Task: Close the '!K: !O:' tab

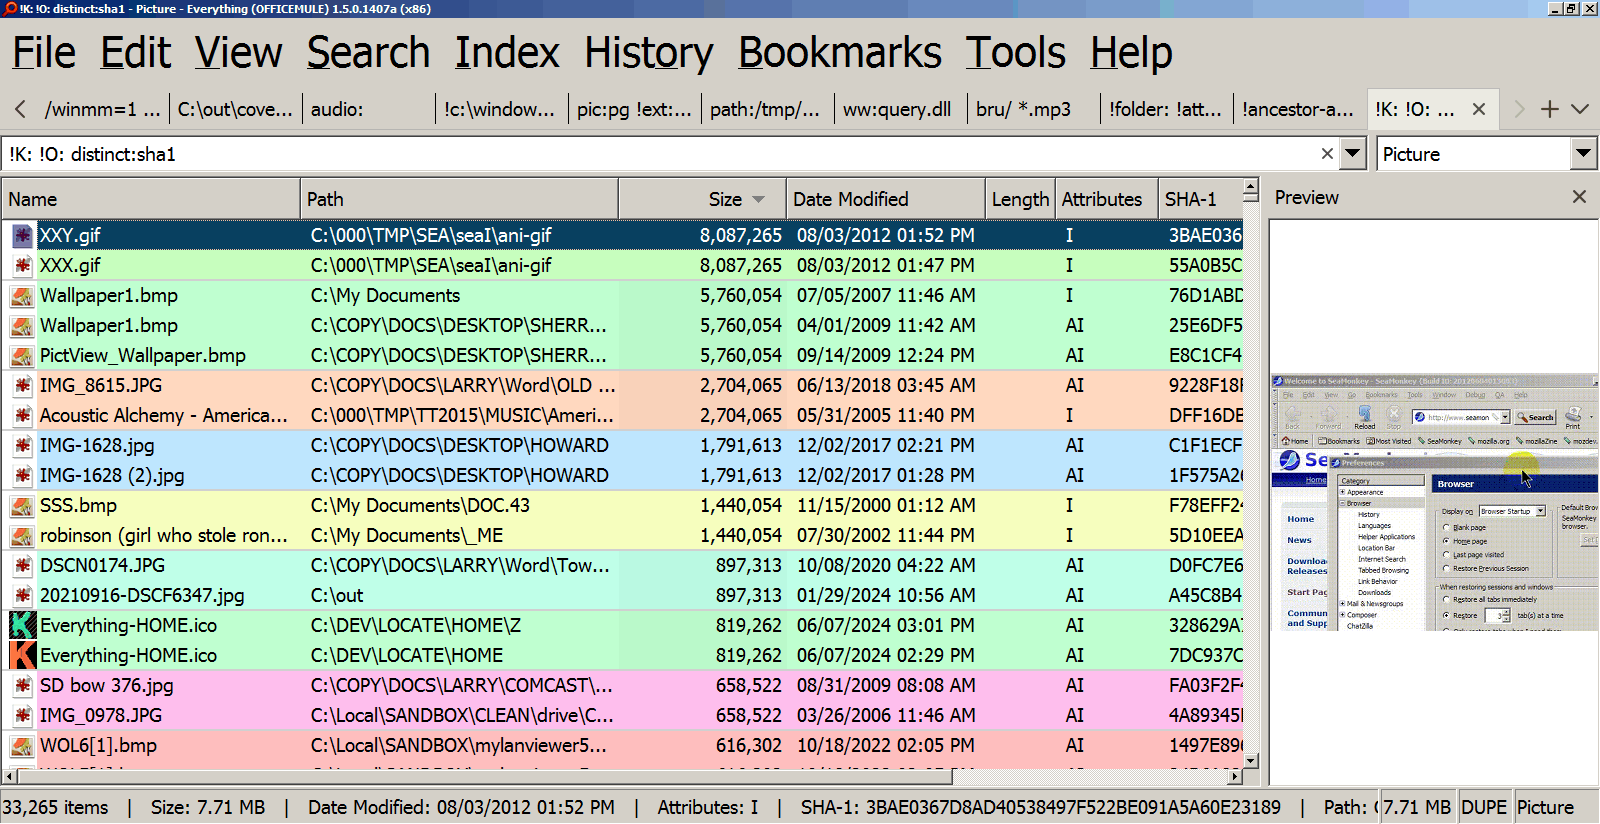Action: tap(1479, 109)
